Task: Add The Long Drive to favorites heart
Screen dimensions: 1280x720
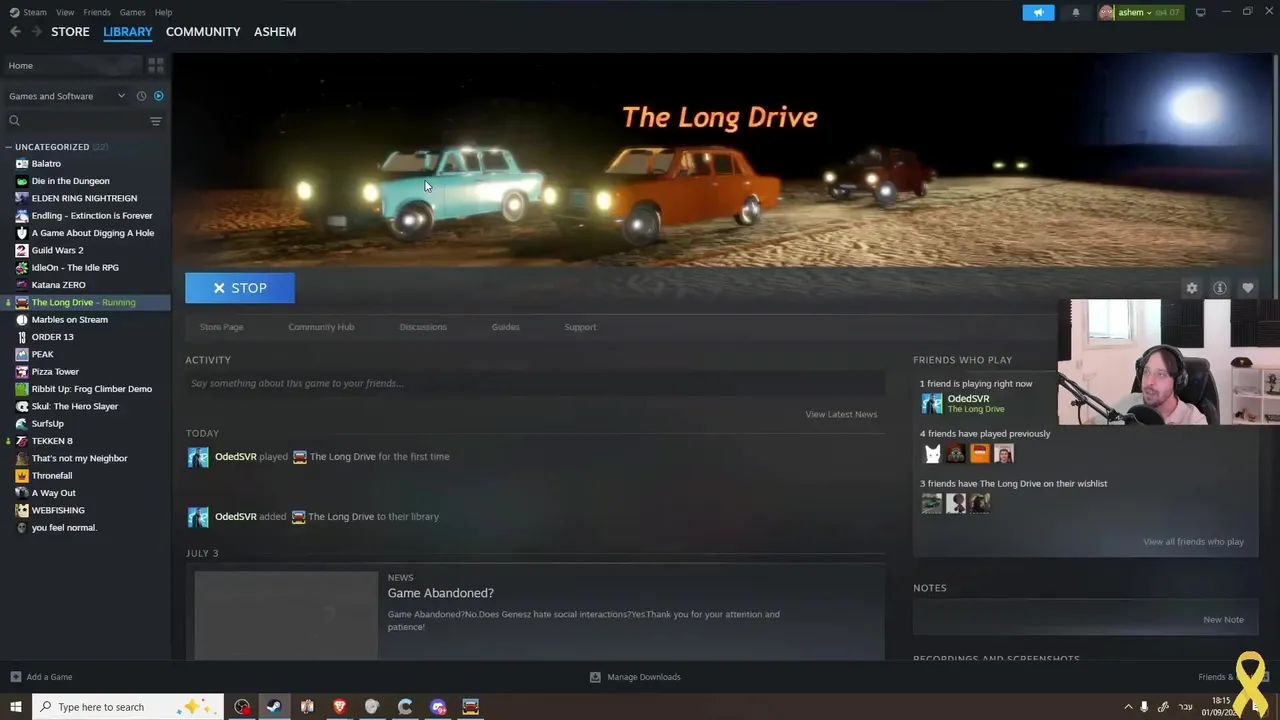Action: [x=1248, y=288]
